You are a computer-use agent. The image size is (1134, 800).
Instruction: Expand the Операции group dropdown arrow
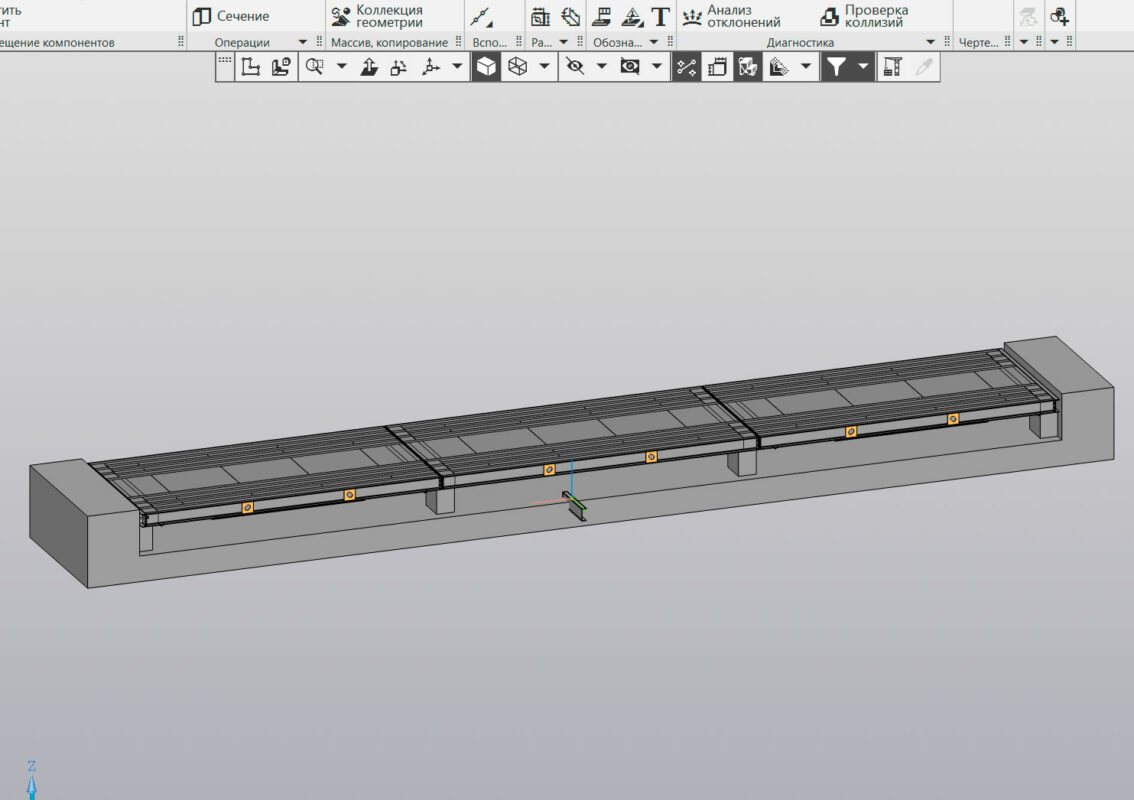coord(302,42)
